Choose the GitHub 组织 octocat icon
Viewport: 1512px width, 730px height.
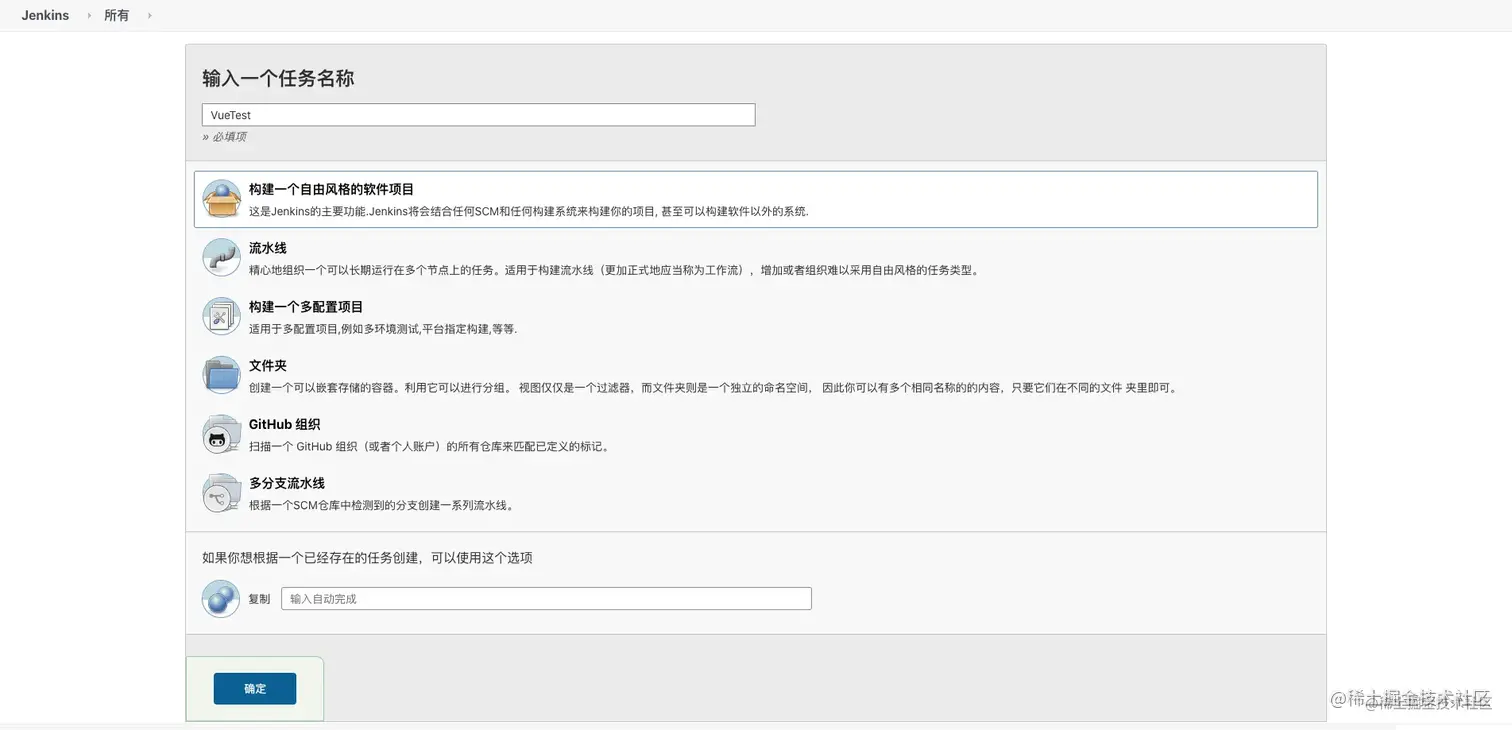[x=221, y=434]
